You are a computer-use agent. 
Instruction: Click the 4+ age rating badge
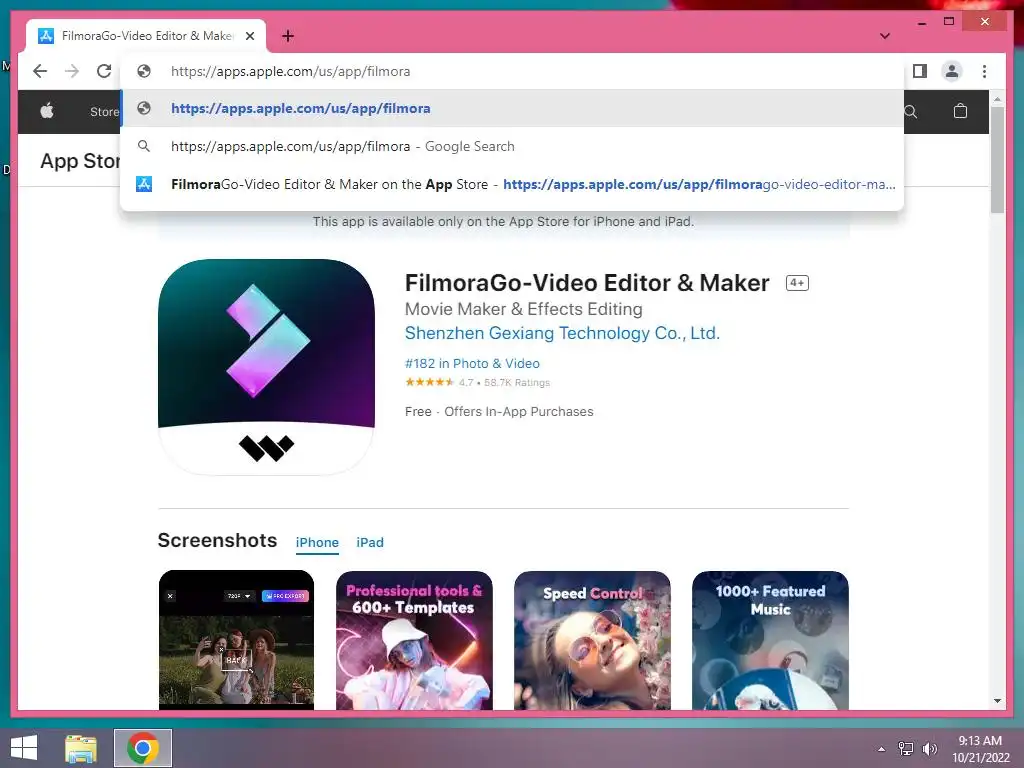pyautogui.click(x=797, y=283)
